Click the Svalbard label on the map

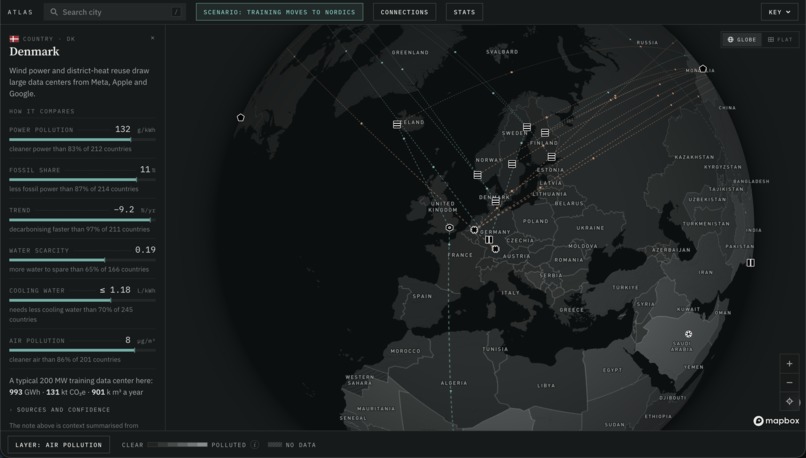[x=502, y=52]
